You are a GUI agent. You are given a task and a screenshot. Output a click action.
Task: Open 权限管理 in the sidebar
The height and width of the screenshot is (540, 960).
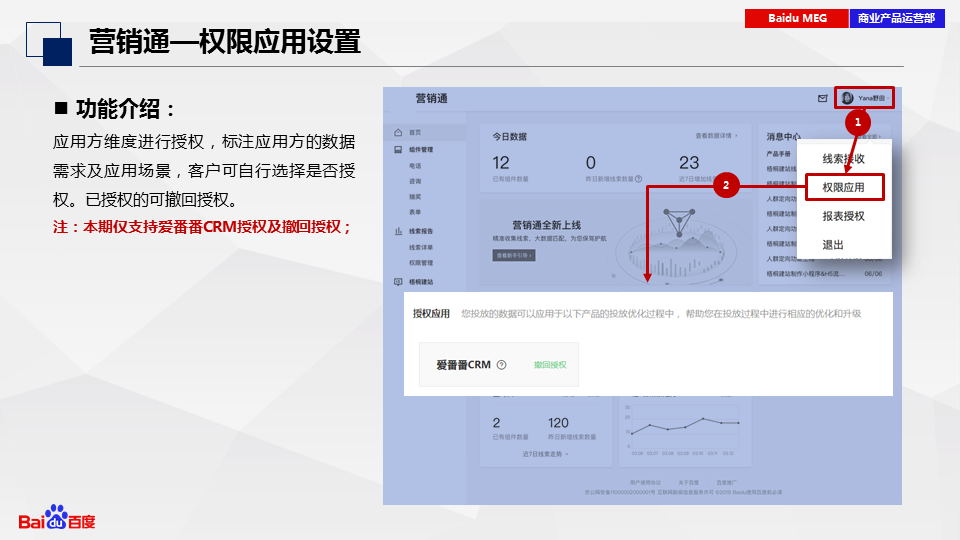[x=421, y=263]
